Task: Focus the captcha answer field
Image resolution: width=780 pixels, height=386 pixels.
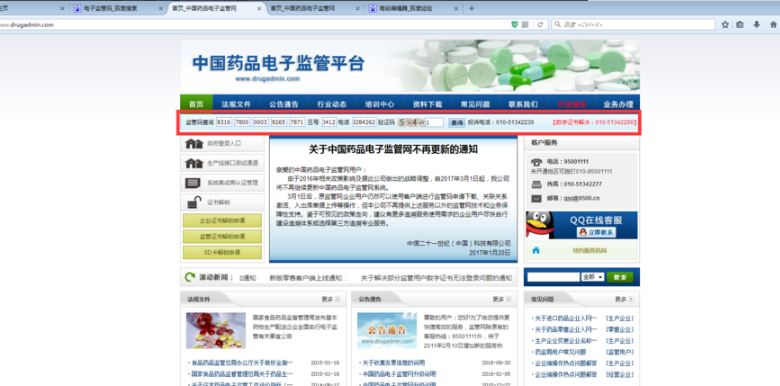Action: [434, 122]
